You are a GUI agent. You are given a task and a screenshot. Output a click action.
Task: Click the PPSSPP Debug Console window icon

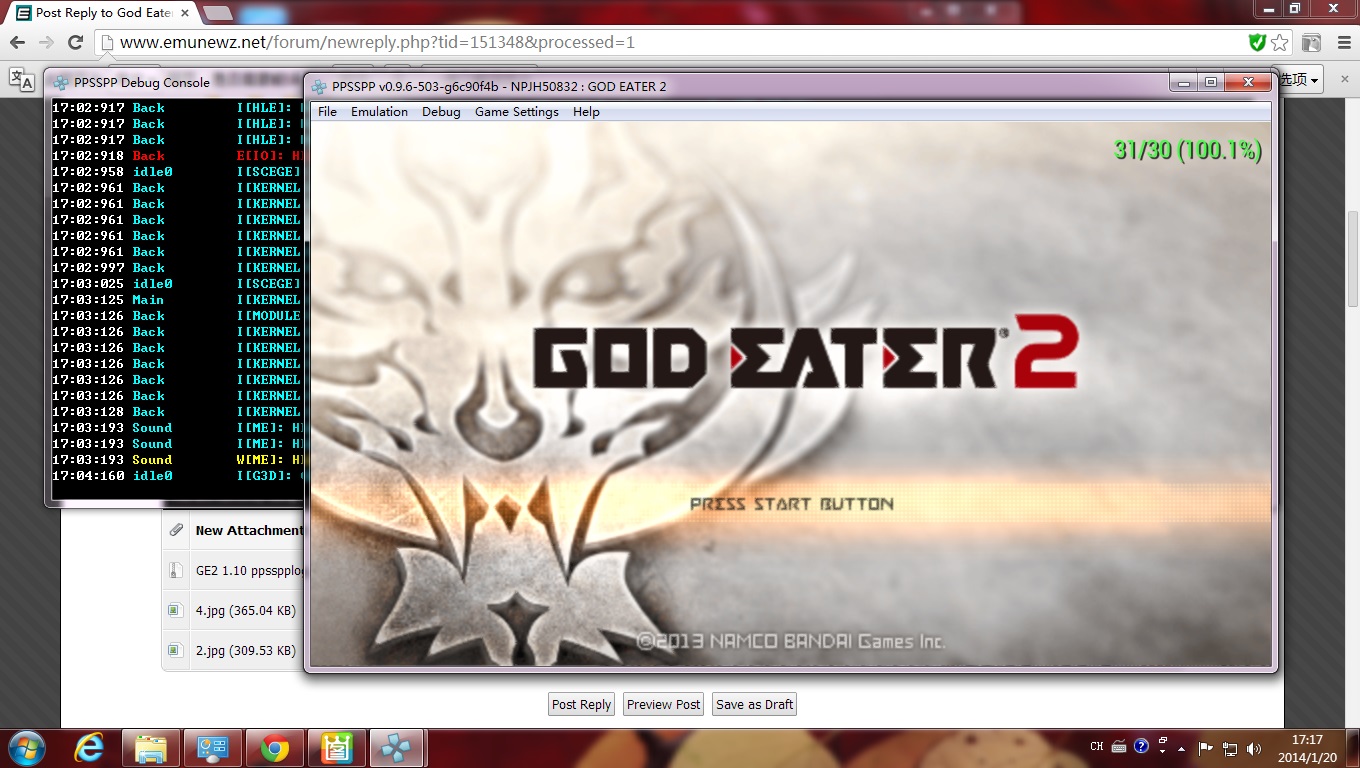[x=61, y=83]
